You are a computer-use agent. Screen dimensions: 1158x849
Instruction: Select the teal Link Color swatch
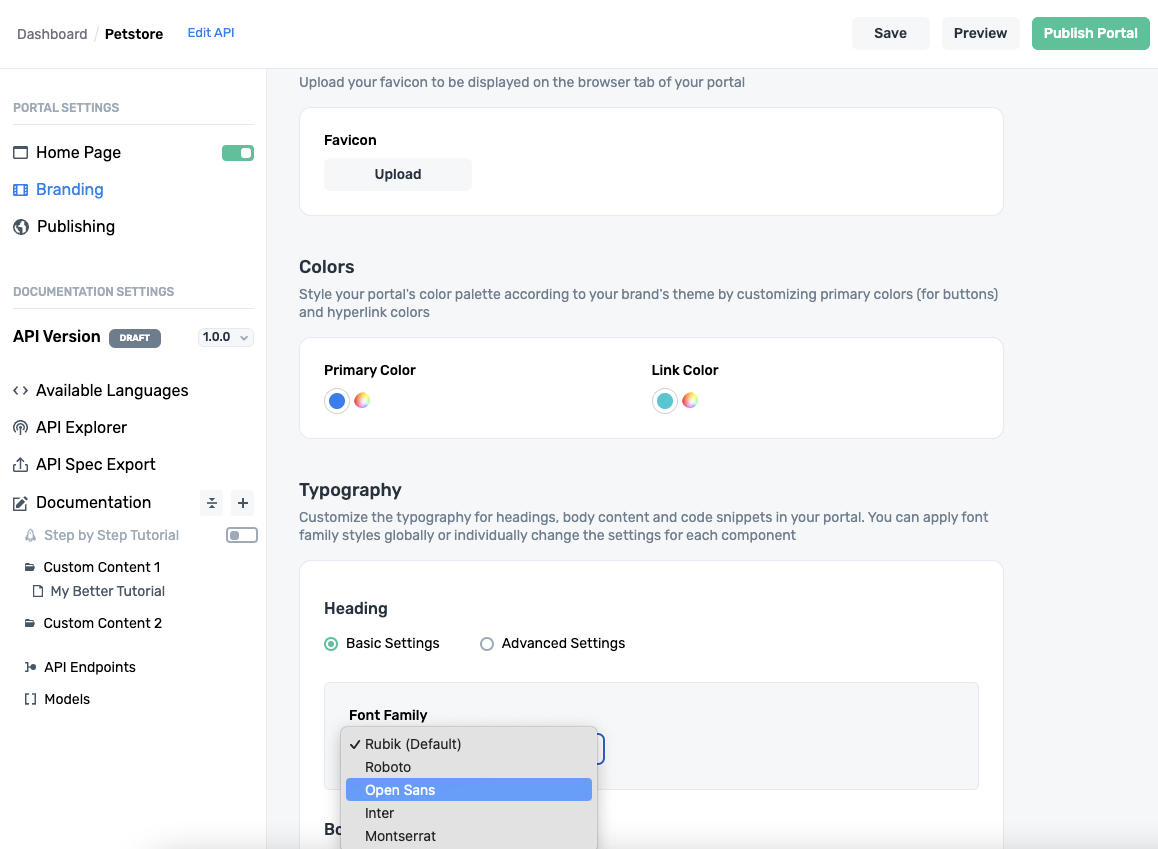tap(665, 401)
